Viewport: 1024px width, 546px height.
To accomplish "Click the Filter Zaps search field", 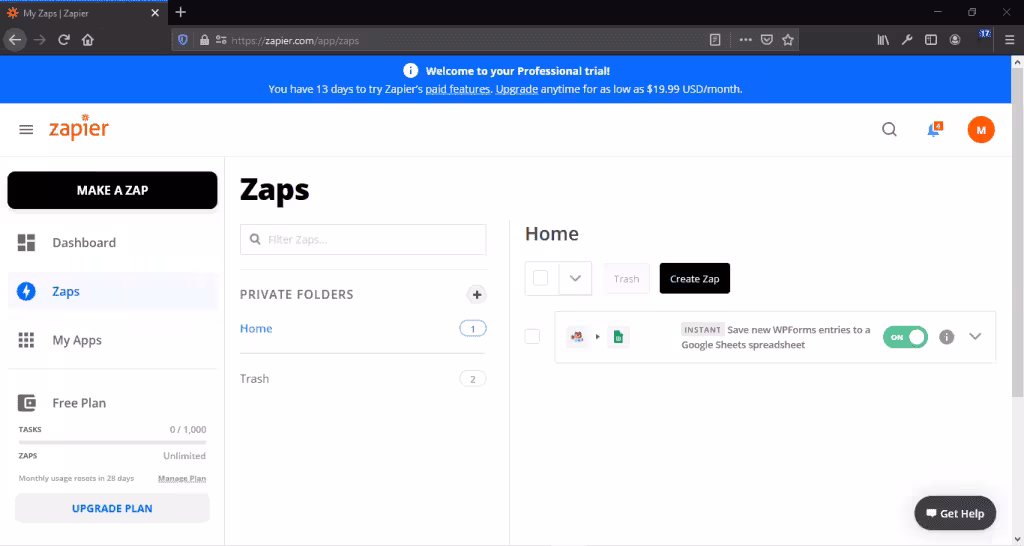I will click(363, 240).
